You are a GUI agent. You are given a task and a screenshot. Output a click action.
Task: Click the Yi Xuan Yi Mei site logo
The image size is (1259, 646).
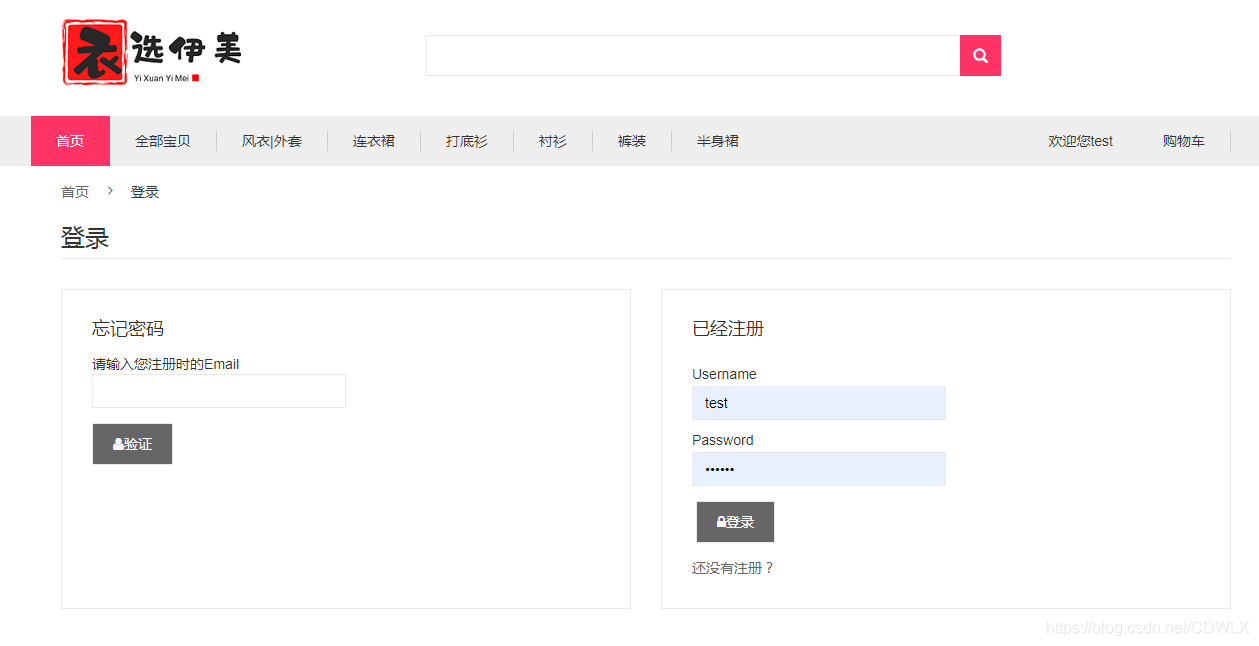pyautogui.click(x=152, y=52)
